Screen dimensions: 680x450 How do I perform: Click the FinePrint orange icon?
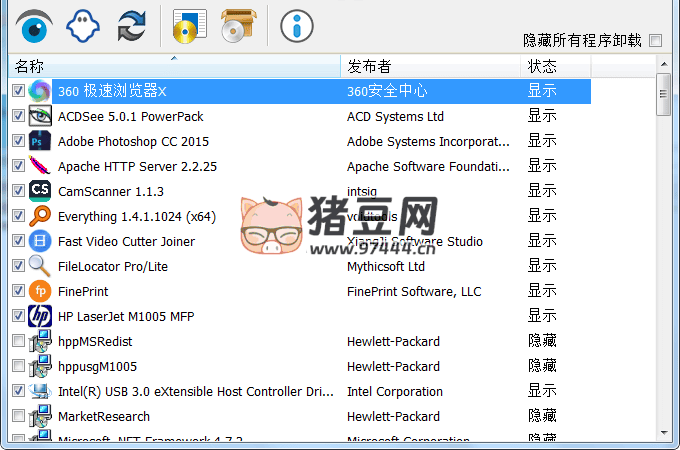40,291
